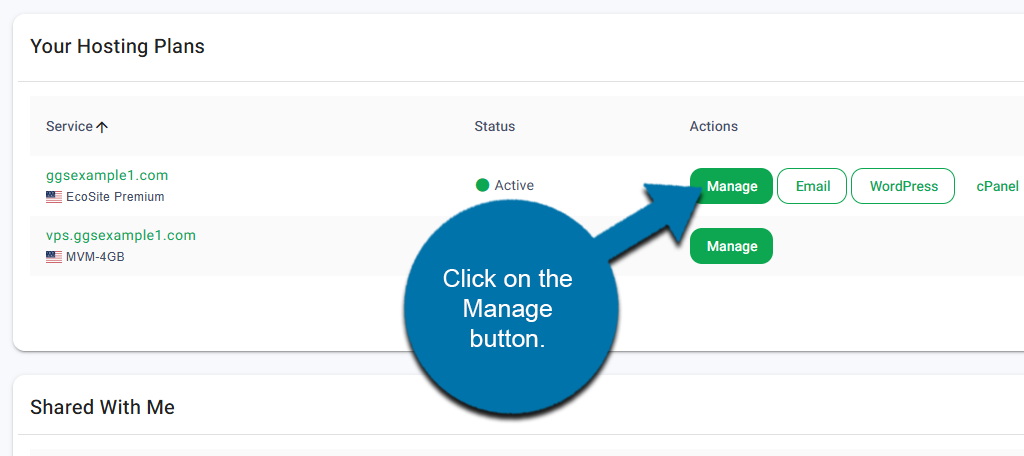
Task: Click the US flag beside MVM-4GB
Action: [54, 257]
